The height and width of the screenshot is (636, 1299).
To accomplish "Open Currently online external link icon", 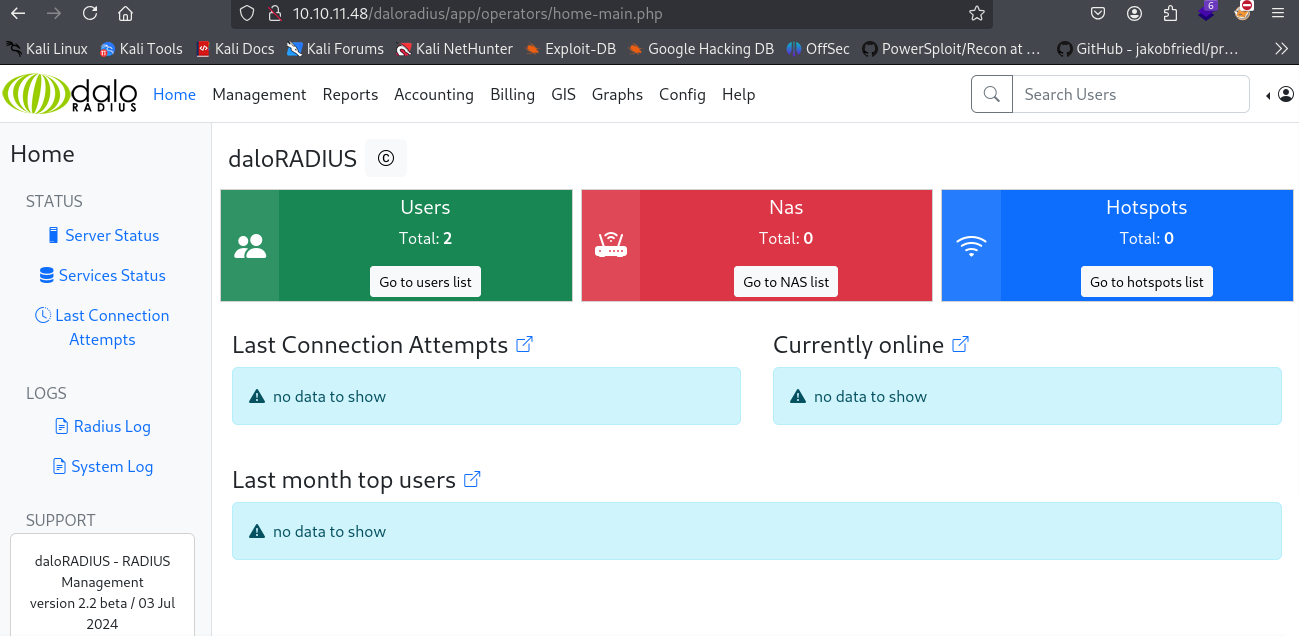I will 960,344.
